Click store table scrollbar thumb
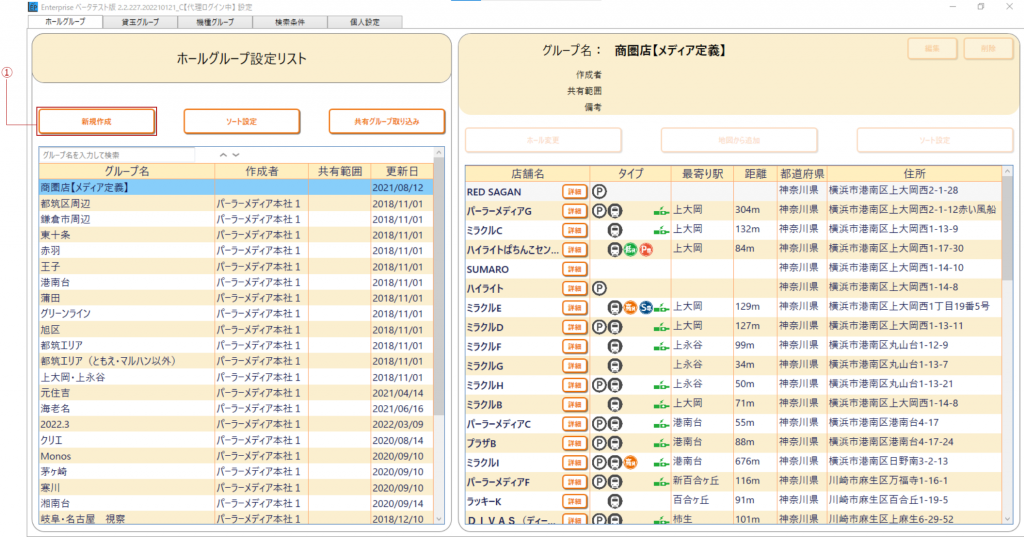 point(1007,227)
